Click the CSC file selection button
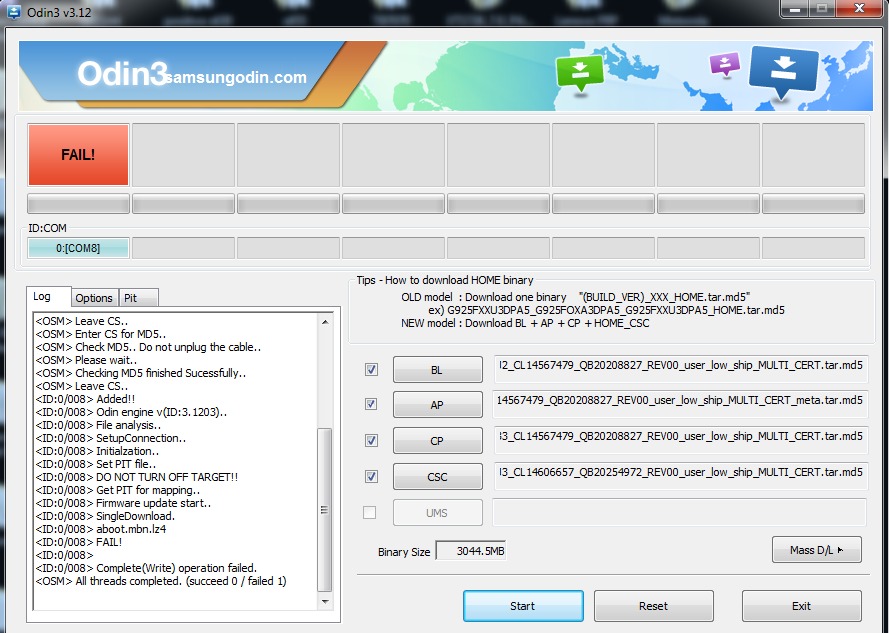The width and height of the screenshot is (889, 633). (x=438, y=476)
